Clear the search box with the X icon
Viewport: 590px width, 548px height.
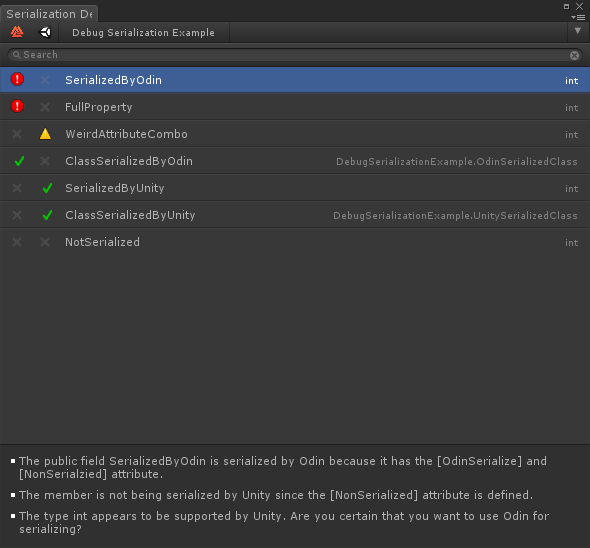point(574,55)
